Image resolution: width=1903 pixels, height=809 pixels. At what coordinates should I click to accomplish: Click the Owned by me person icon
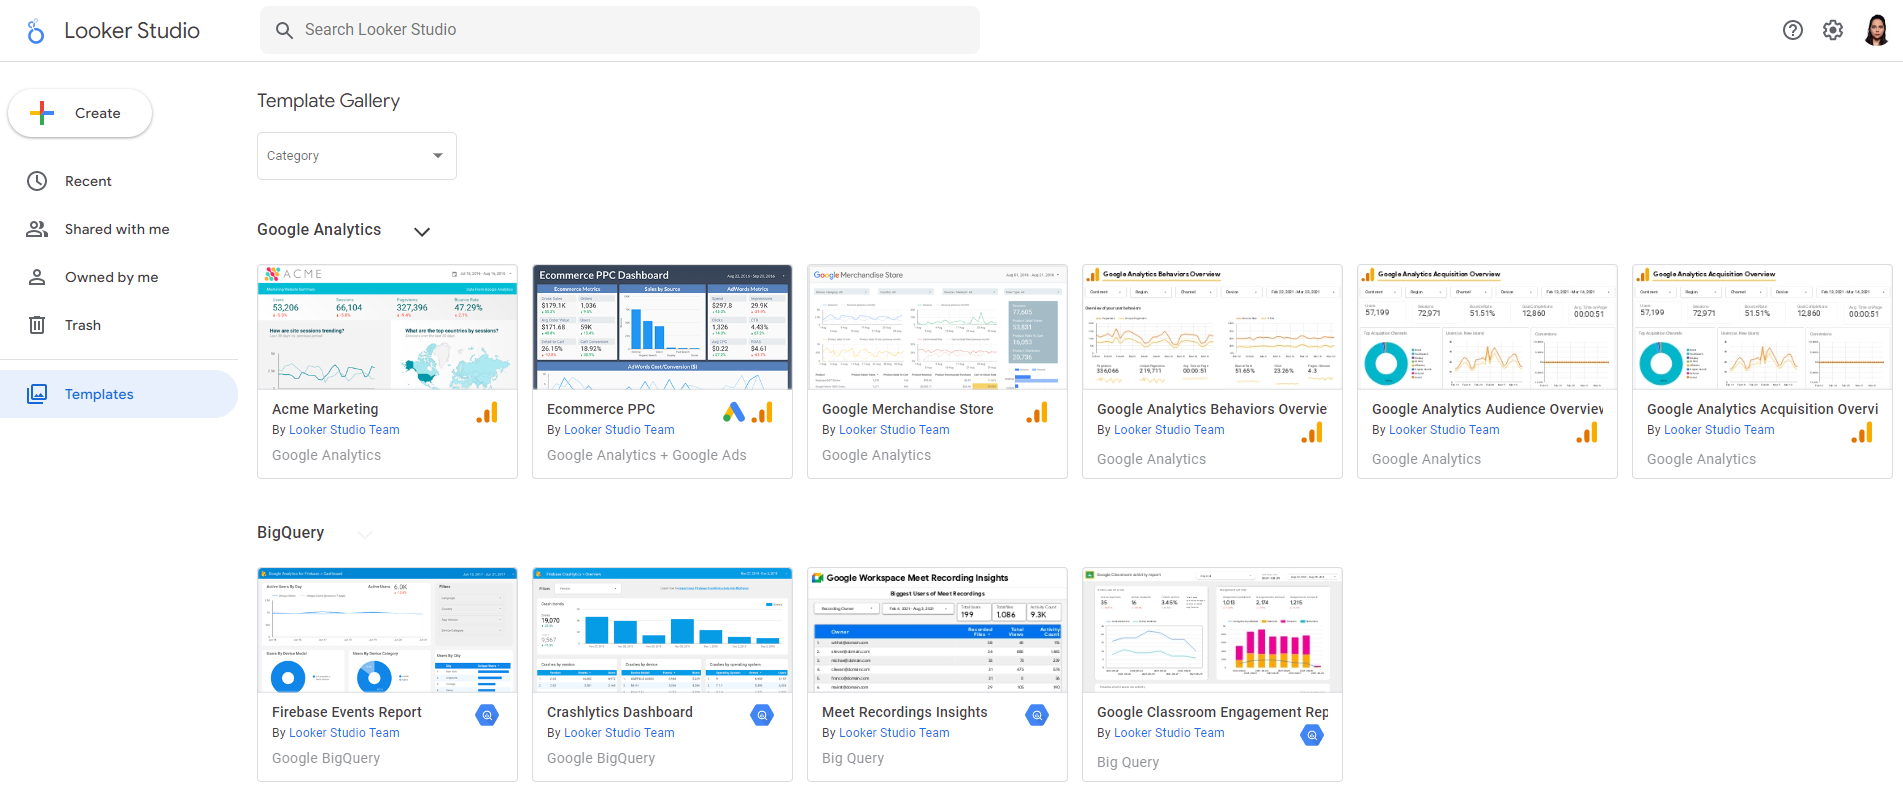click(37, 277)
